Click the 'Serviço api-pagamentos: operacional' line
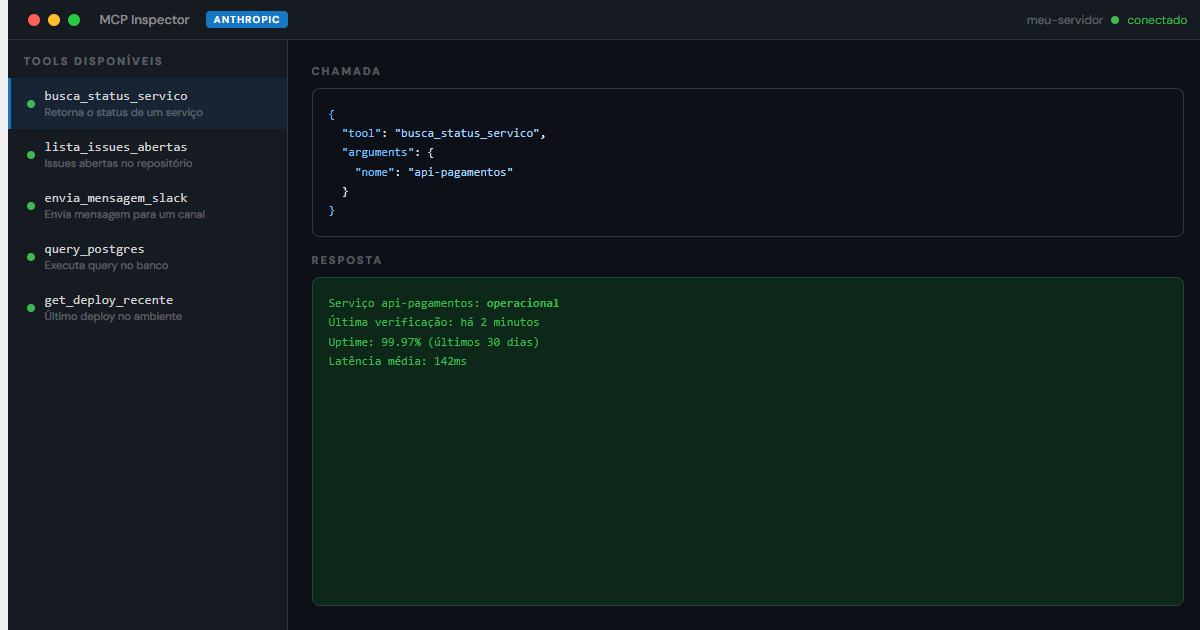 (444, 303)
